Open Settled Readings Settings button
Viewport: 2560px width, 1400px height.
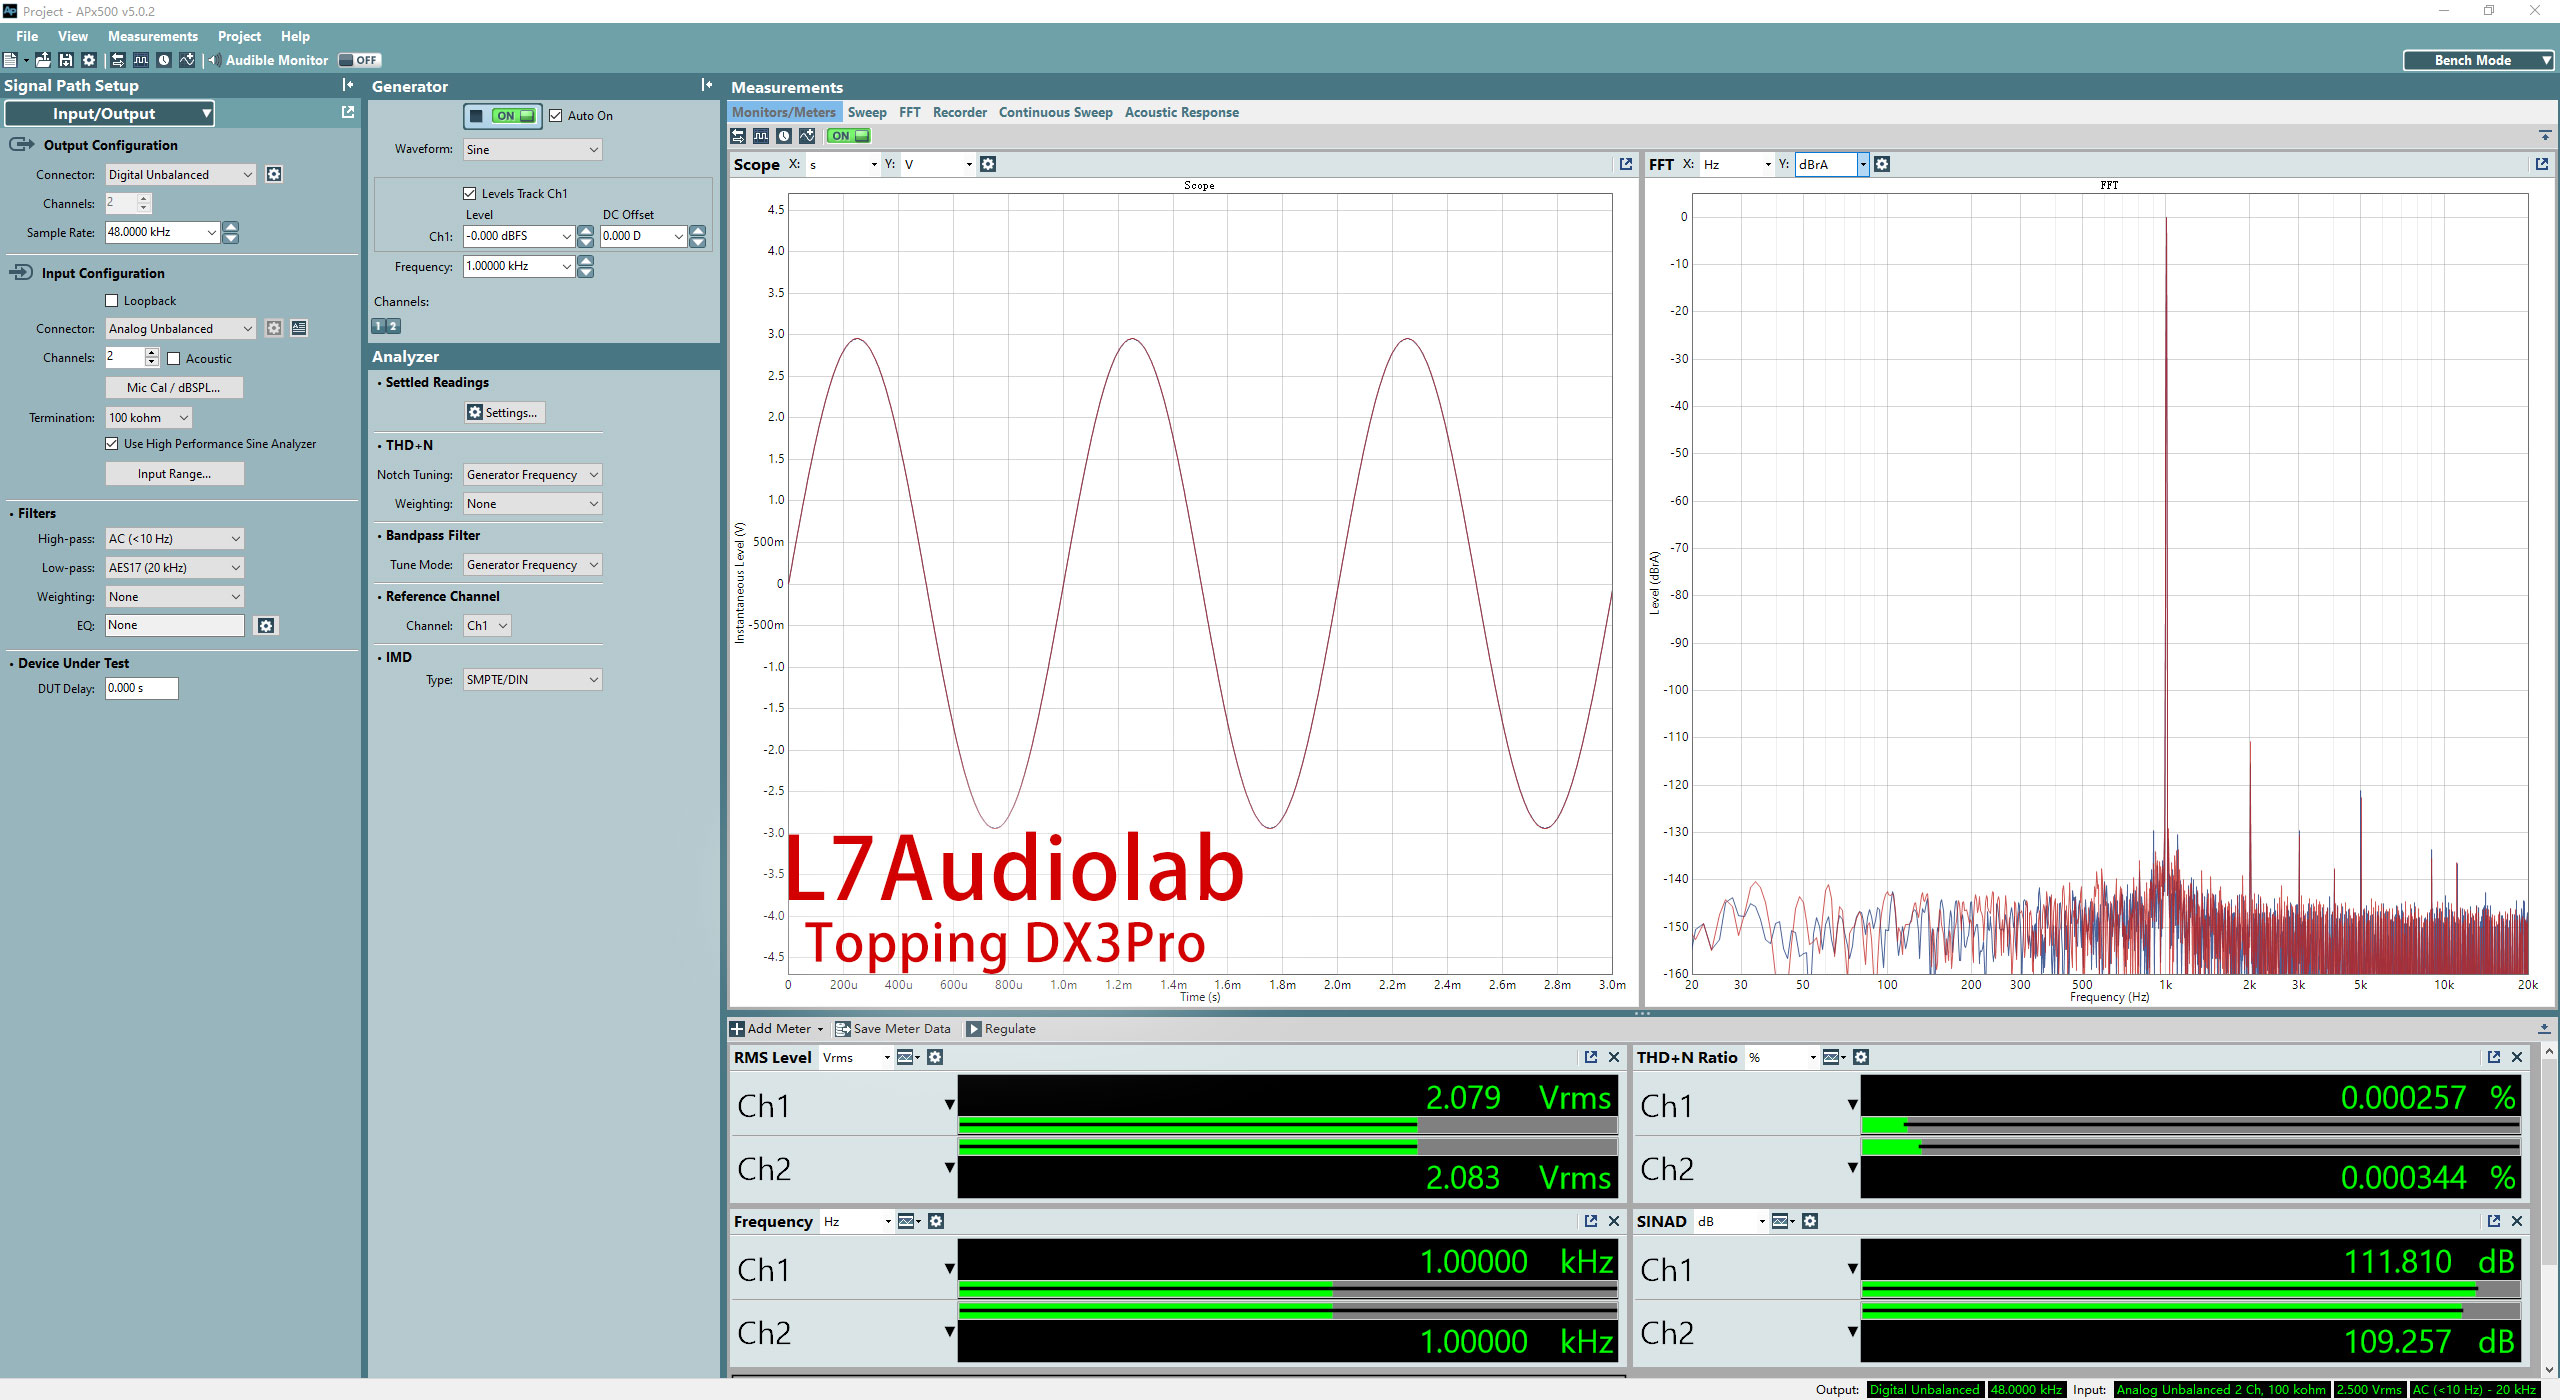tap(504, 413)
